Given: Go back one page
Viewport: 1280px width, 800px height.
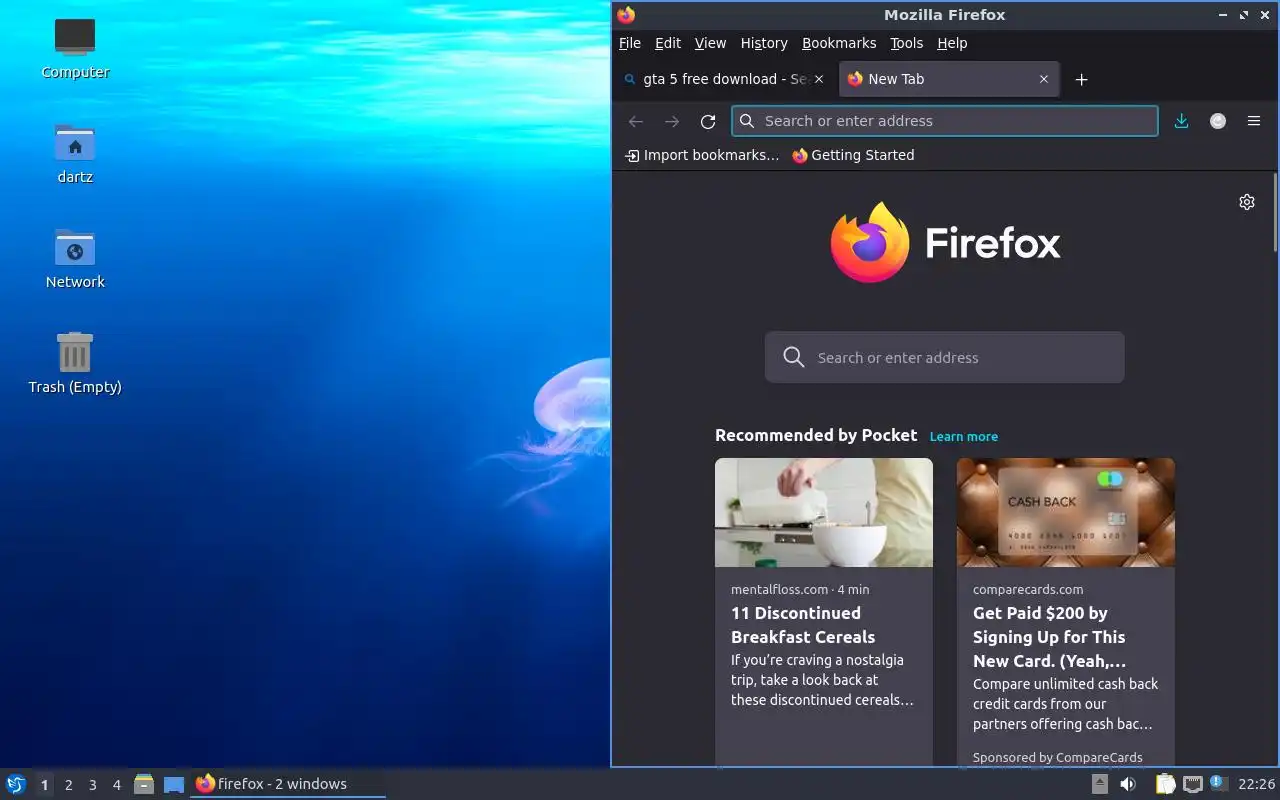Looking at the screenshot, I should [x=635, y=121].
